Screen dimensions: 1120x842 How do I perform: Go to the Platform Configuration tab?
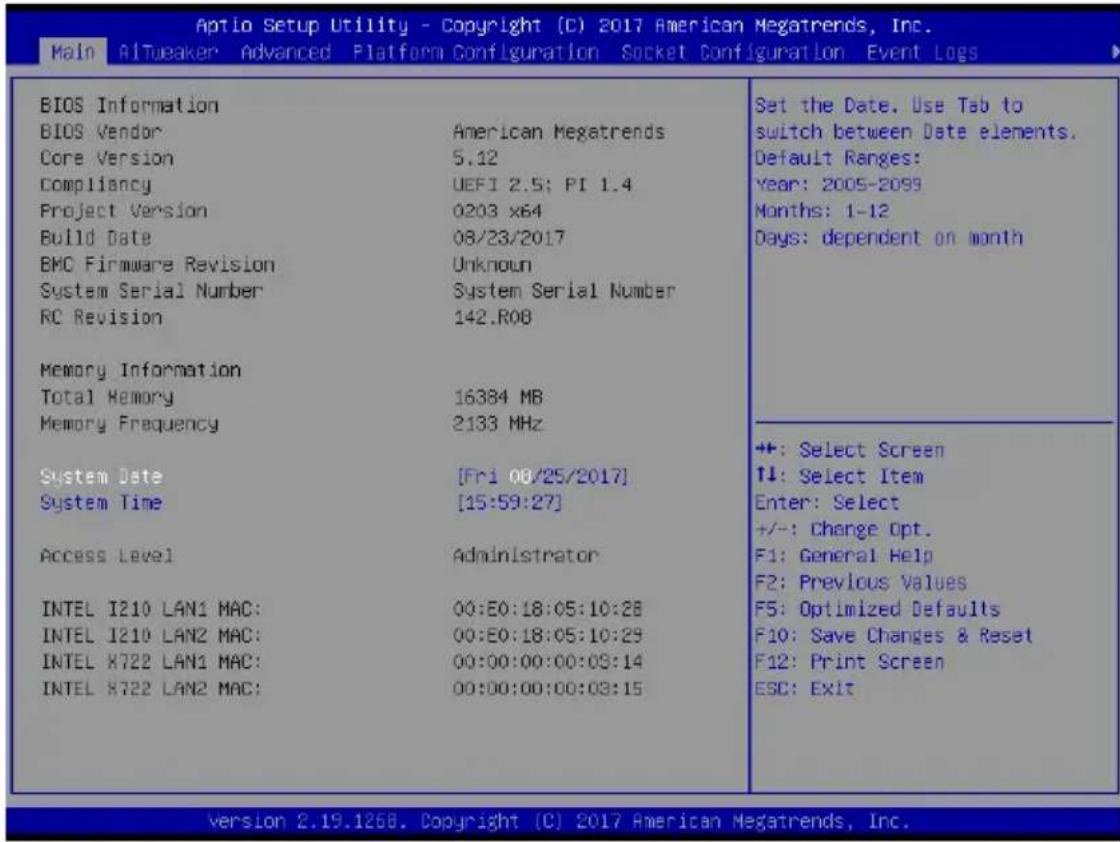coord(476,53)
